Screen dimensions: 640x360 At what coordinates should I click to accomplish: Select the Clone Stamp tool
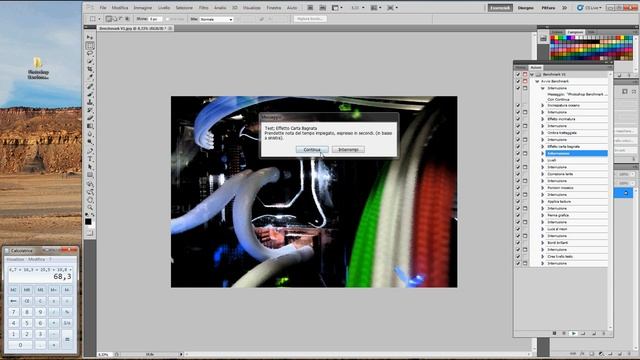pyautogui.click(x=90, y=102)
